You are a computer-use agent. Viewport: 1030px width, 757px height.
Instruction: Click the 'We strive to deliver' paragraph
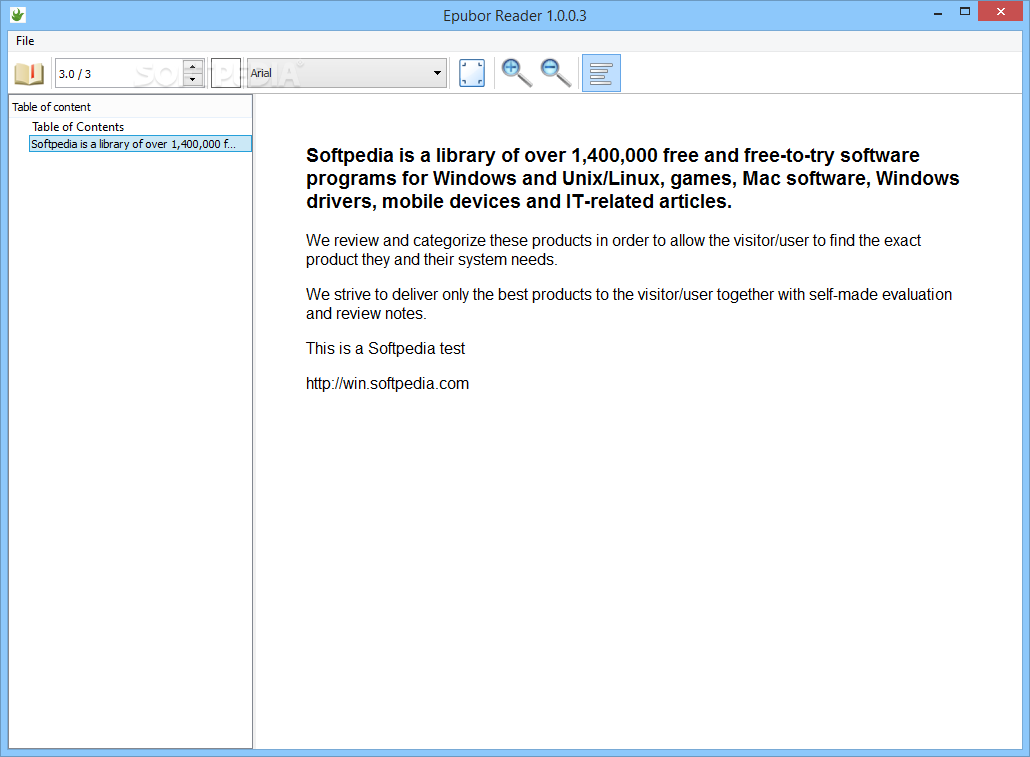point(629,304)
